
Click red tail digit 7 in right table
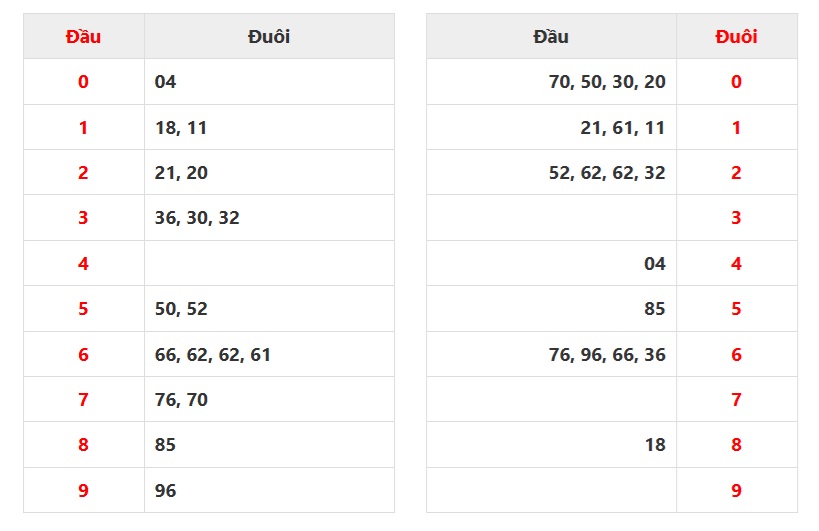pyautogui.click(x=736, y=399)
